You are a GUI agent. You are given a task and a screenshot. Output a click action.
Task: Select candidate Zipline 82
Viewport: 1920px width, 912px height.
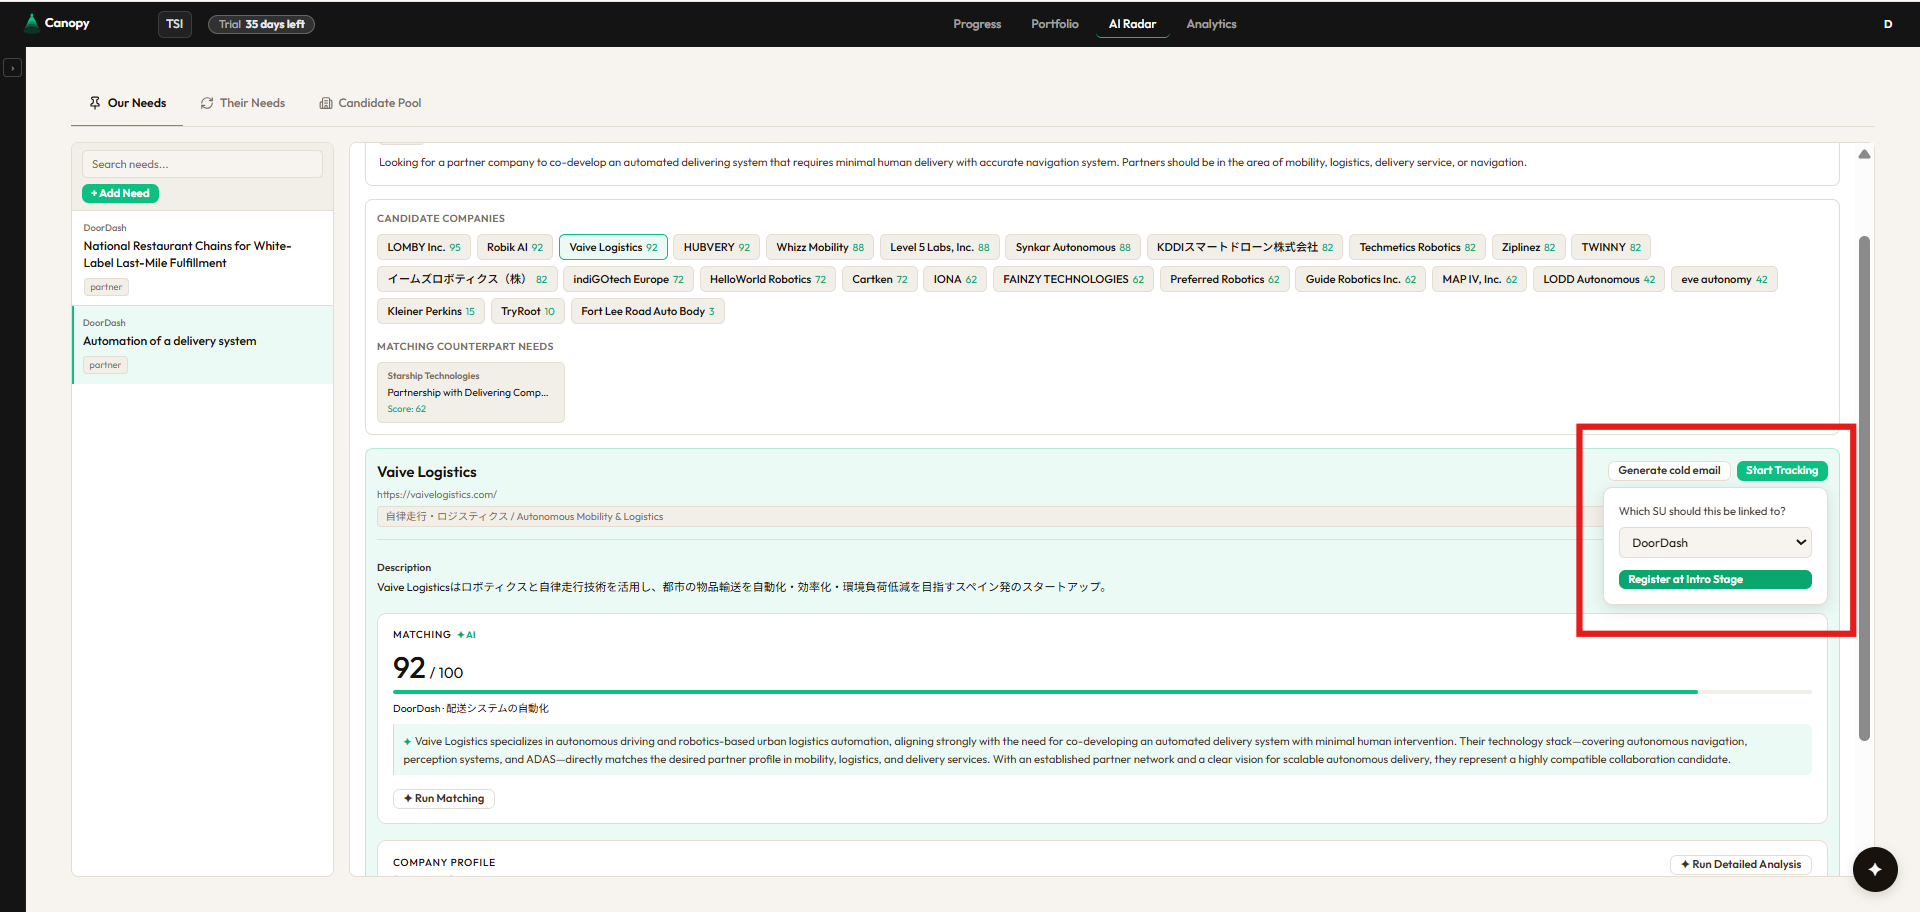pyautogui.click(x=1528, y=247)
